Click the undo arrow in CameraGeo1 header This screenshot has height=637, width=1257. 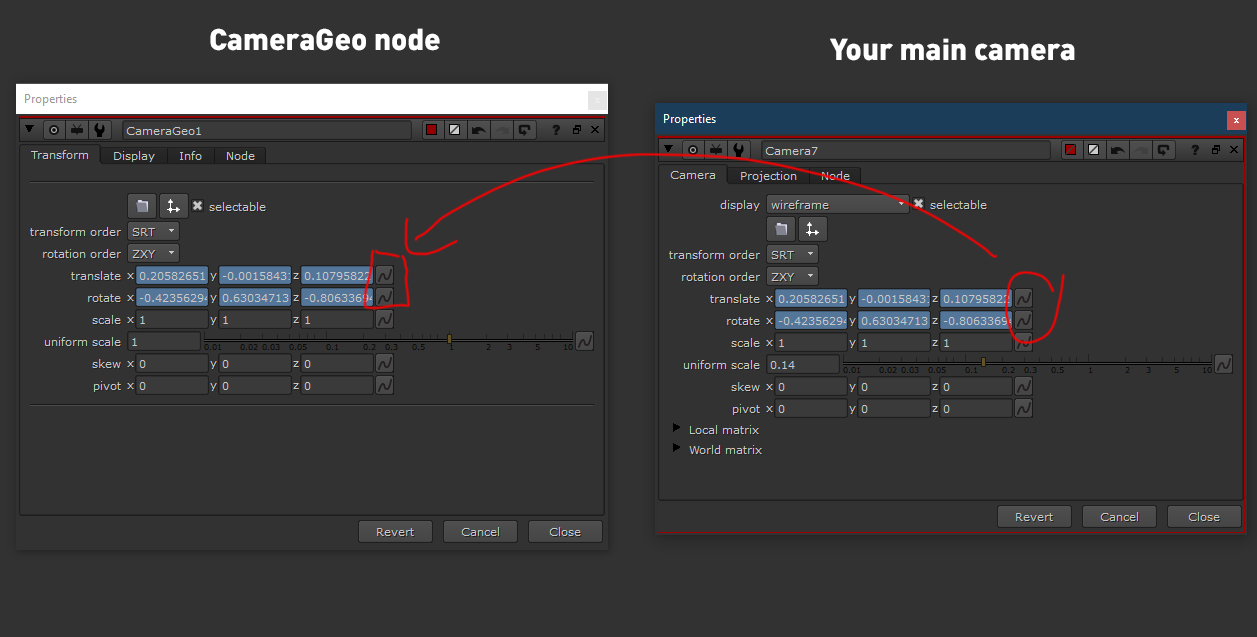click(479, 130)
